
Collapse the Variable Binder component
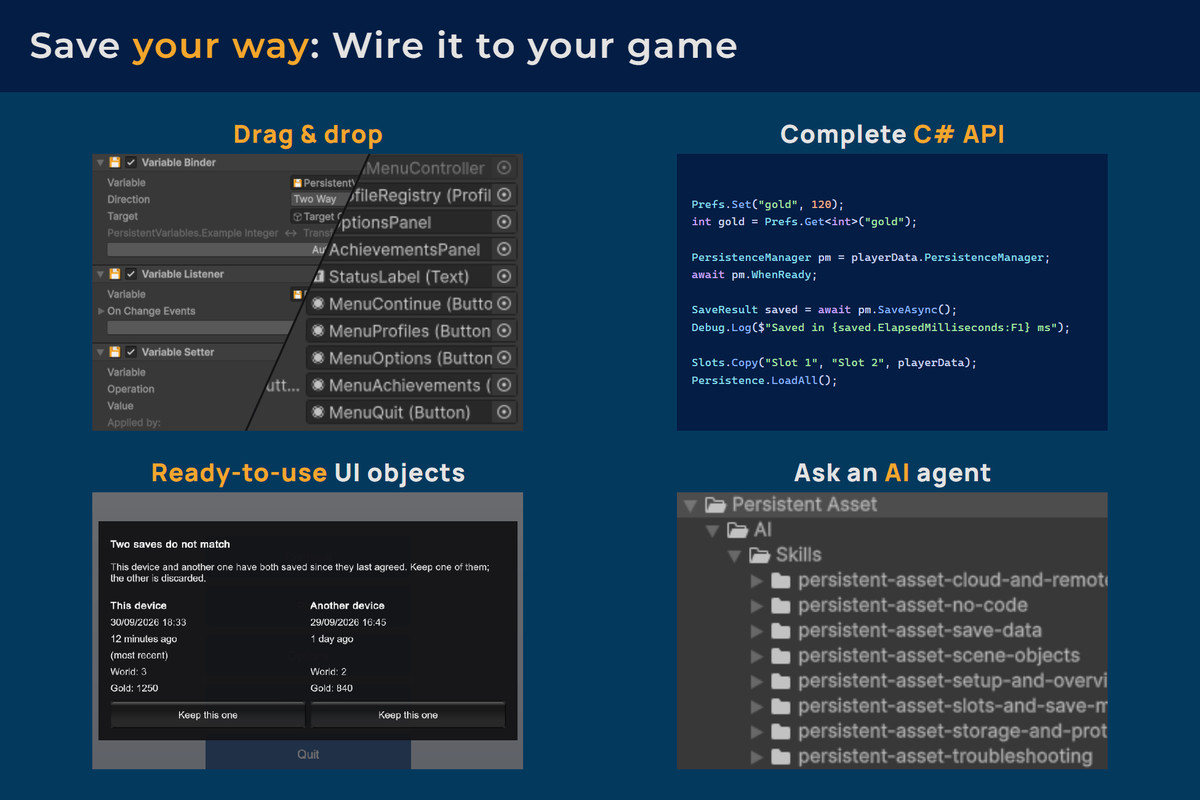(100, 162)
